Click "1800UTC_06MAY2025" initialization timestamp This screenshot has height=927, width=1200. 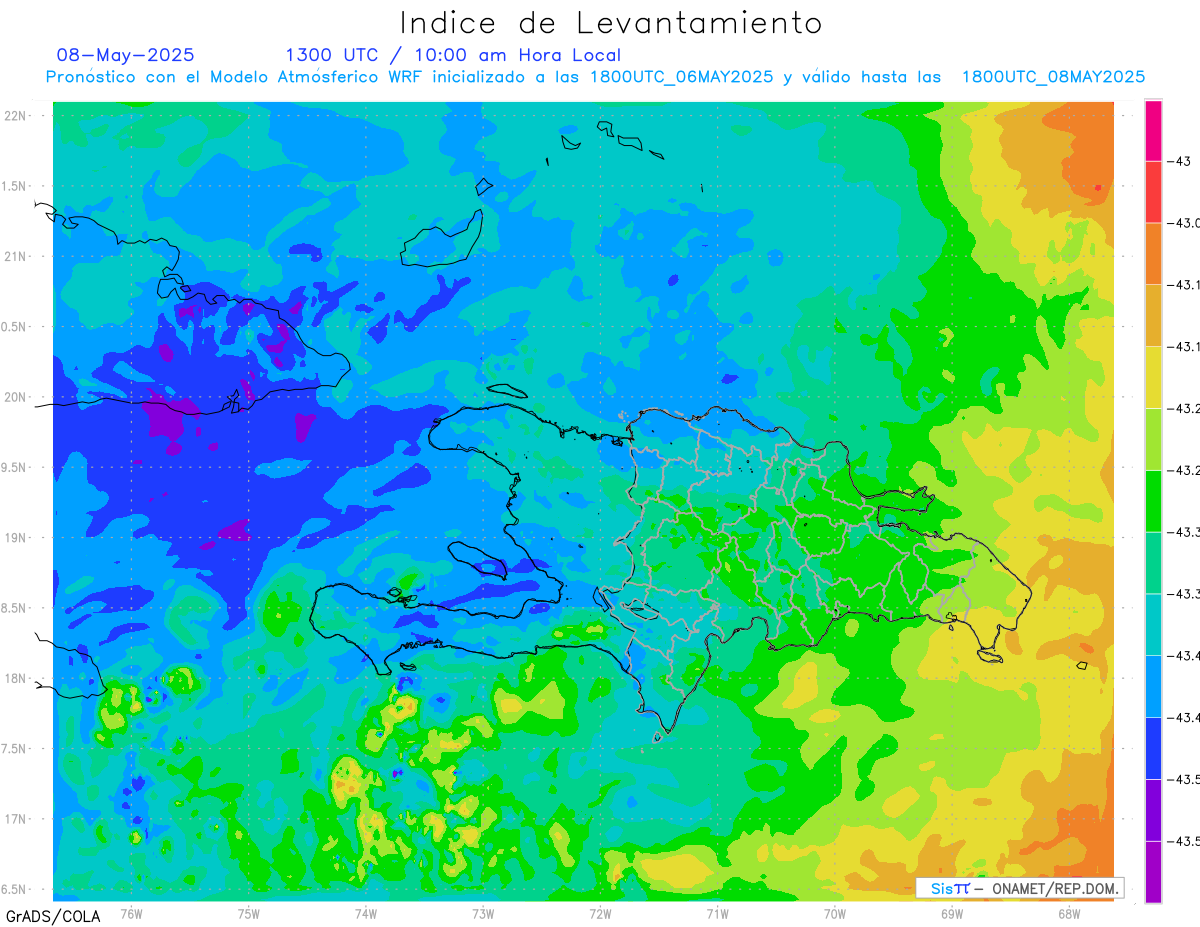[x=680, y=77]
